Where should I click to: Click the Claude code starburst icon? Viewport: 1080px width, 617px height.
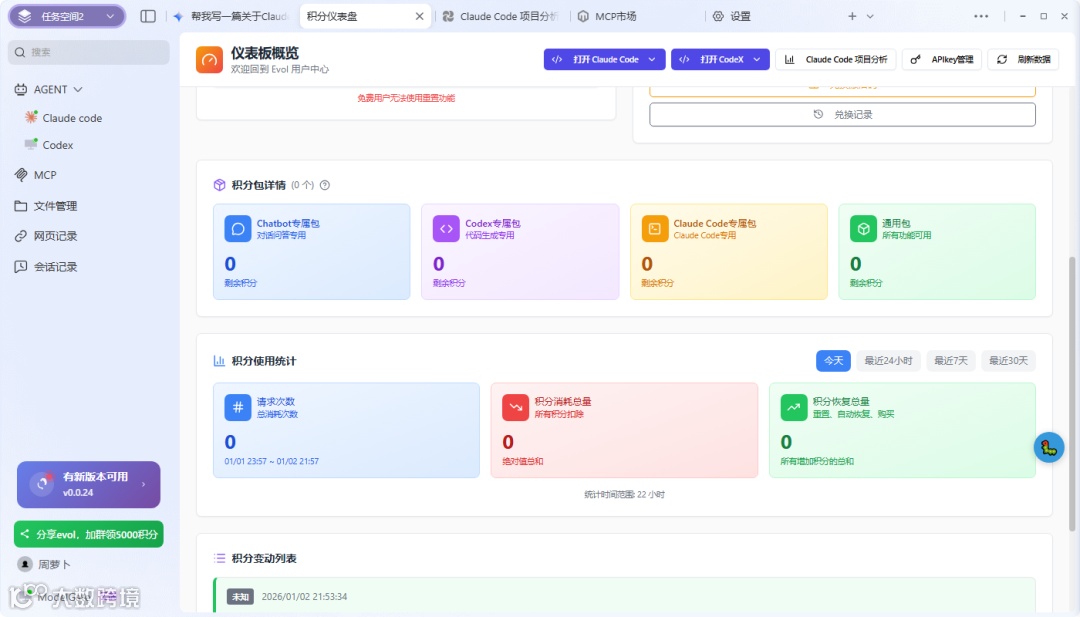pyautogui.click(x=31, y=117)
